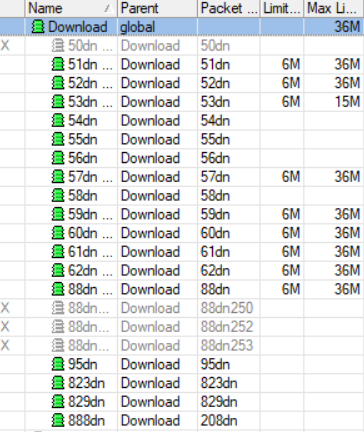Choose the queue icon of the 59dn row
Image resolution: width=364 pixels, height=432 pixels.
58,214
